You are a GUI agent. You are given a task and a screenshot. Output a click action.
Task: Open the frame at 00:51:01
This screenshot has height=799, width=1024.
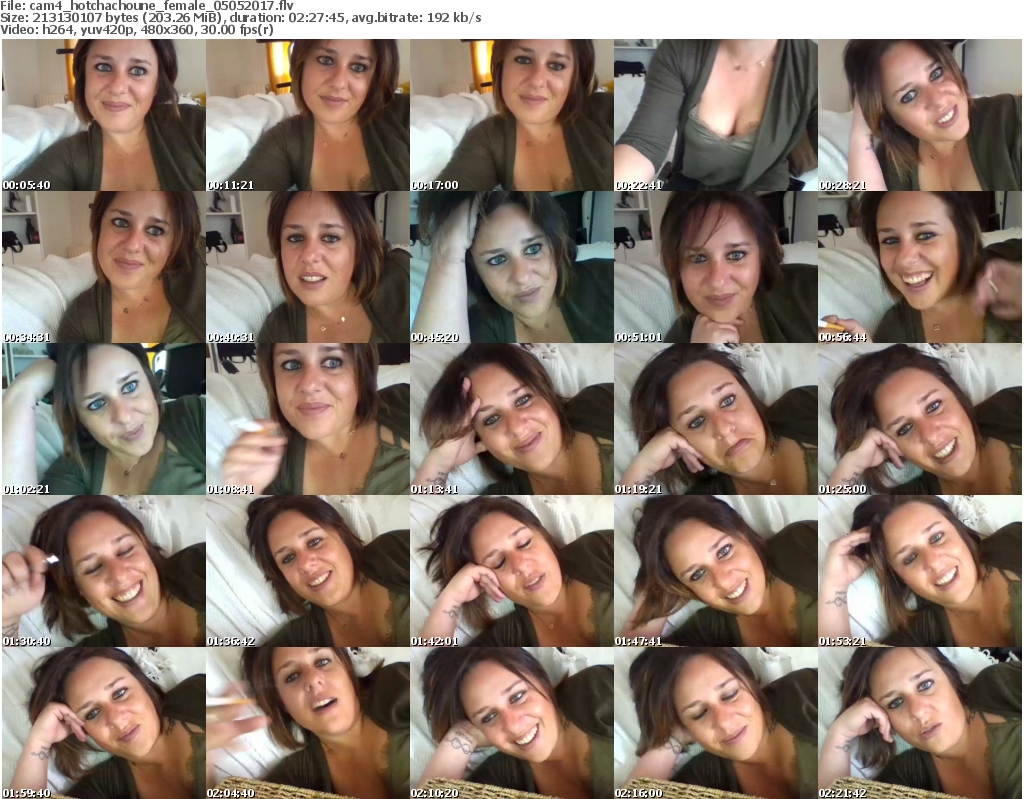[x=715, y=267]
